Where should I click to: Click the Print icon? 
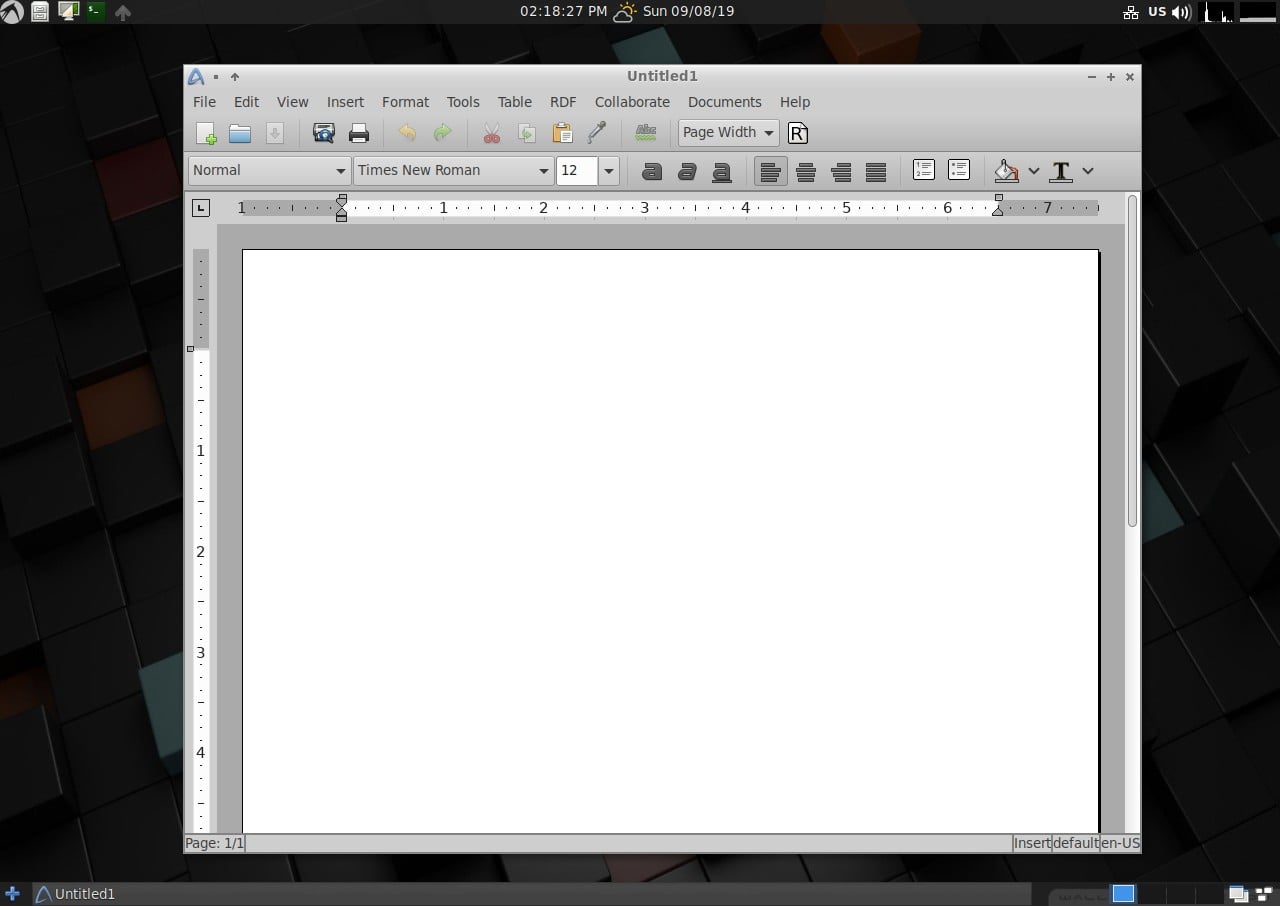359,133
